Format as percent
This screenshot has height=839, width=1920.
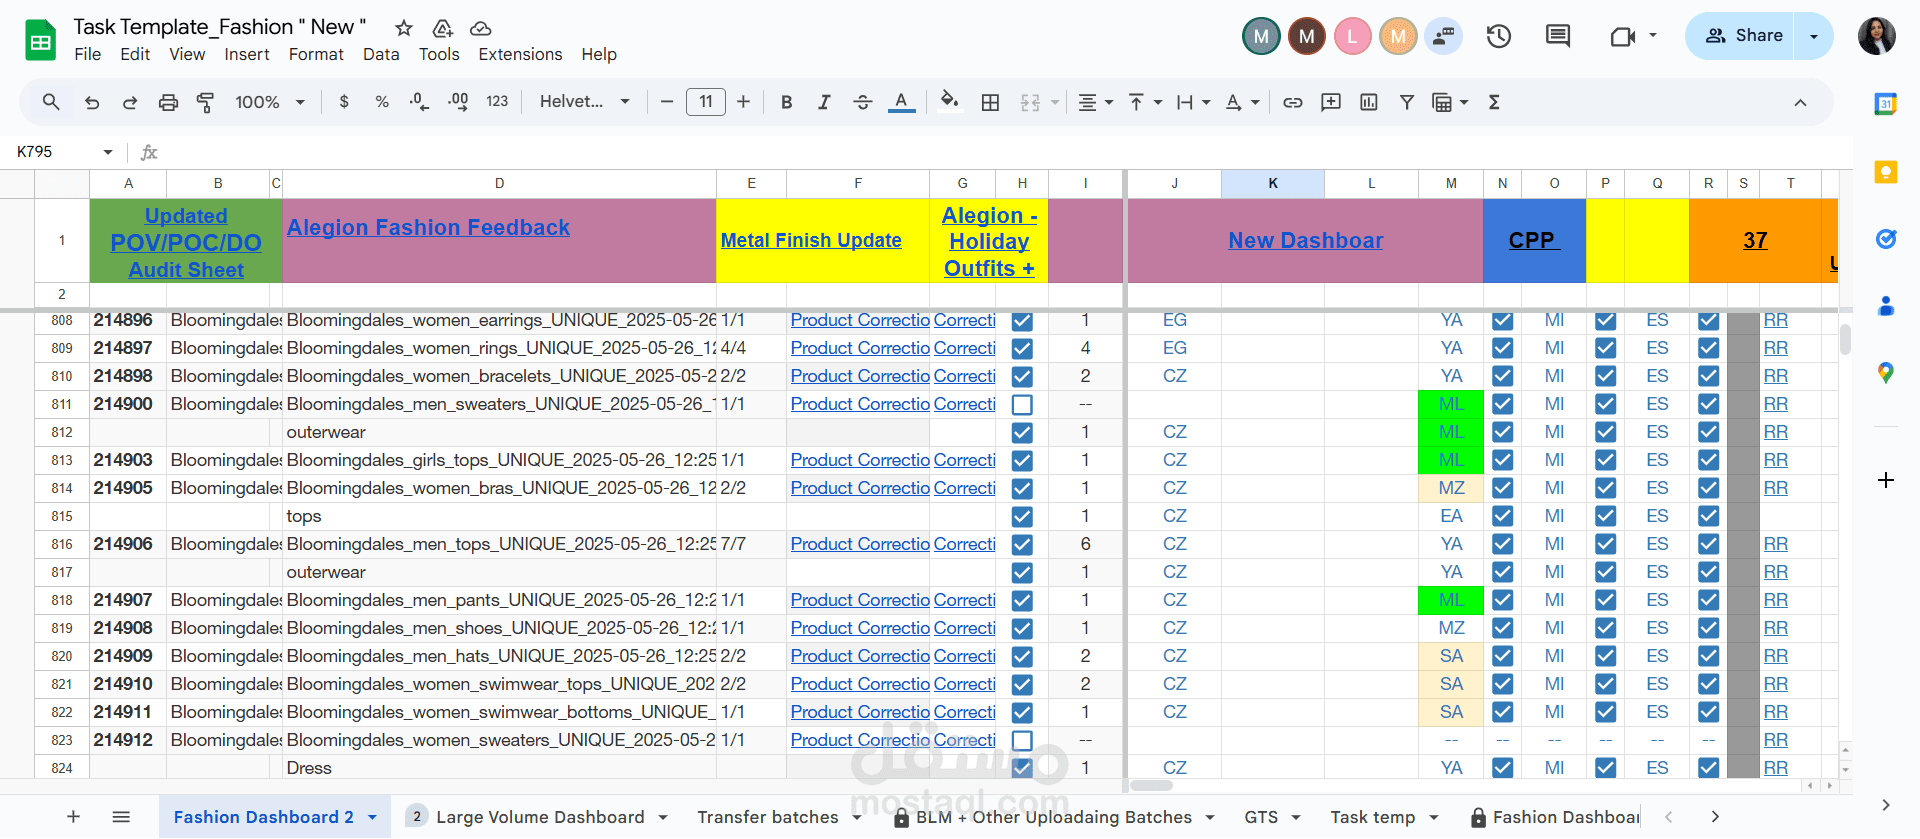382,102
